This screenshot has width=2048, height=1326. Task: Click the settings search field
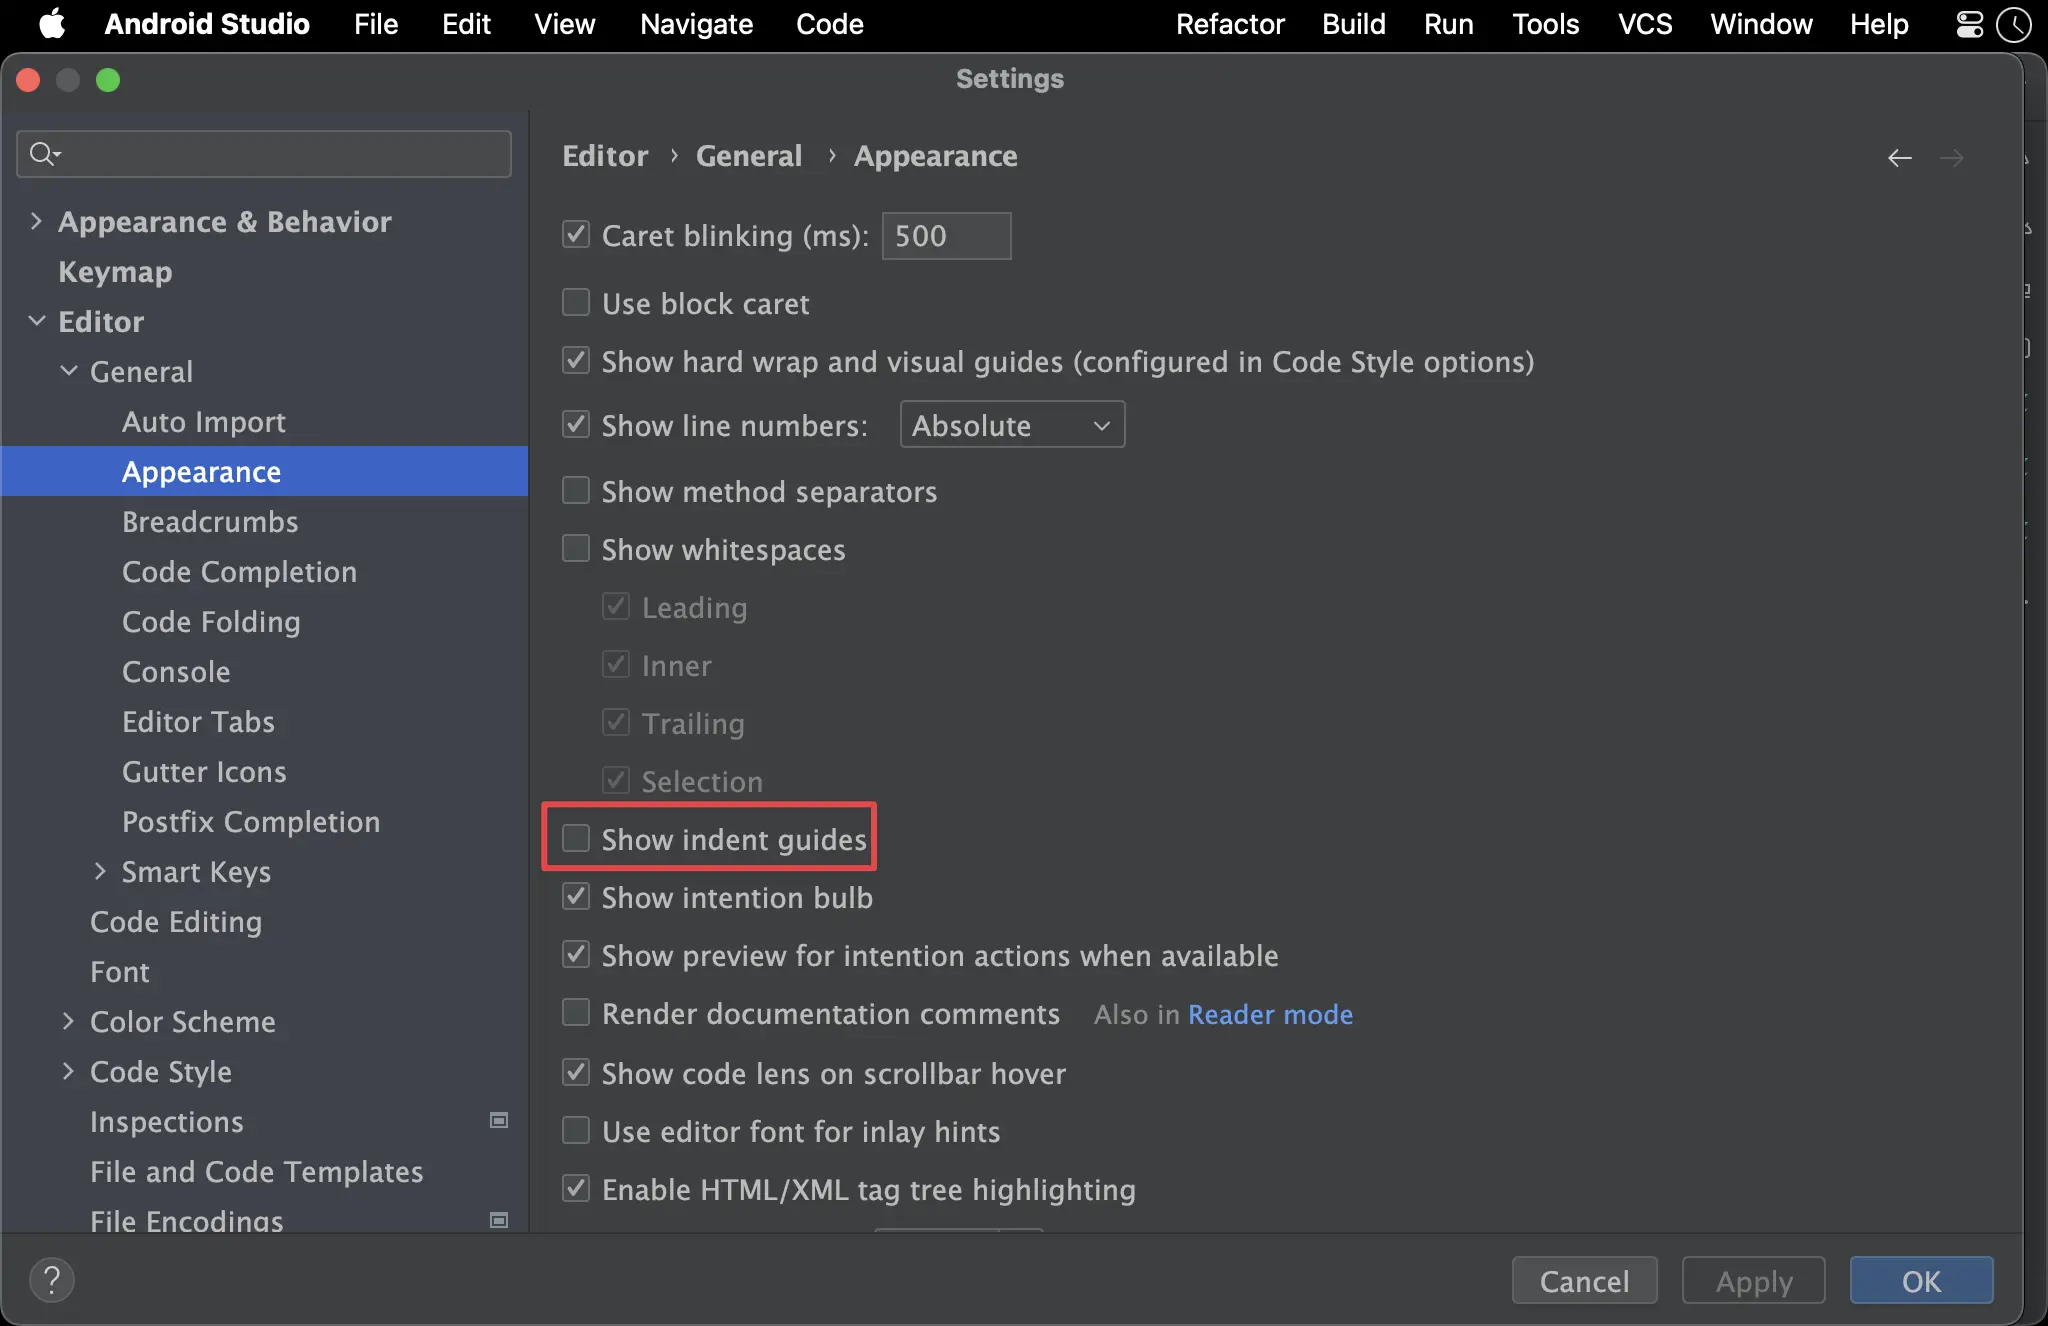pos(264,154)
